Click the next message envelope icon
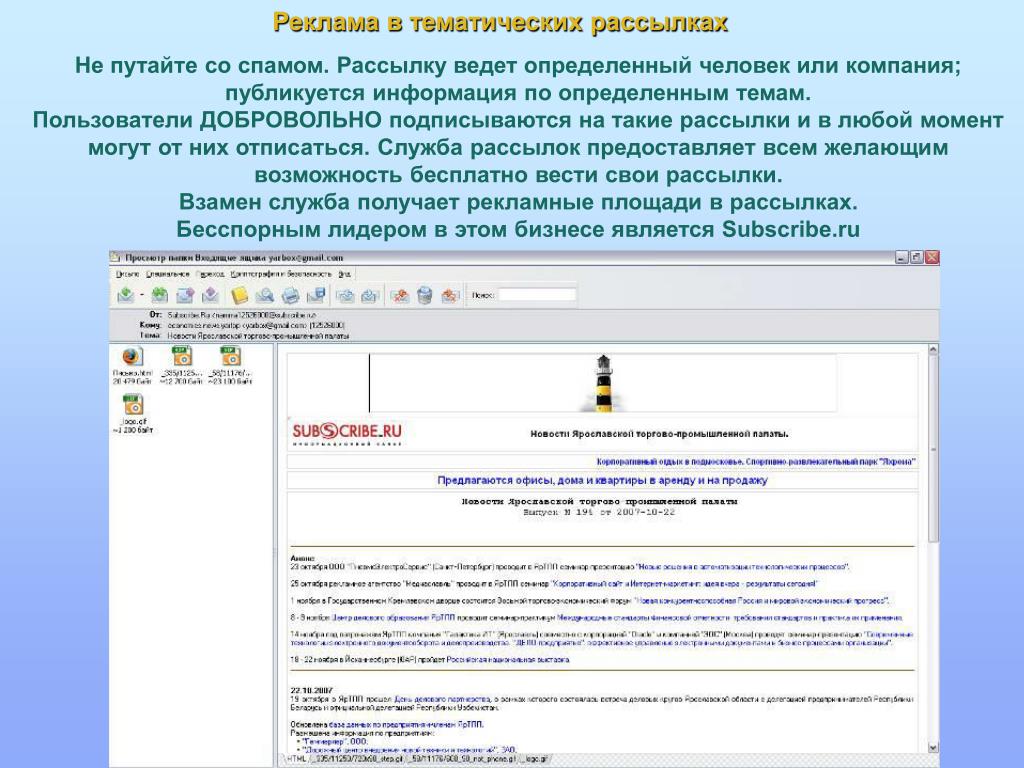 pos(370,295)
